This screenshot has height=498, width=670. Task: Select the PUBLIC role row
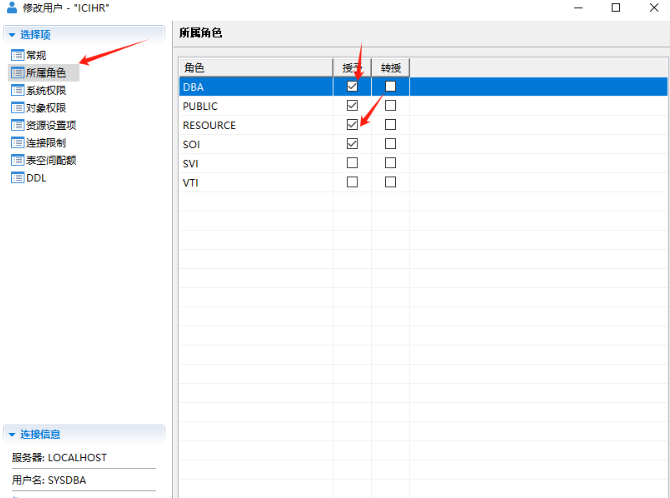coord(423,106)
